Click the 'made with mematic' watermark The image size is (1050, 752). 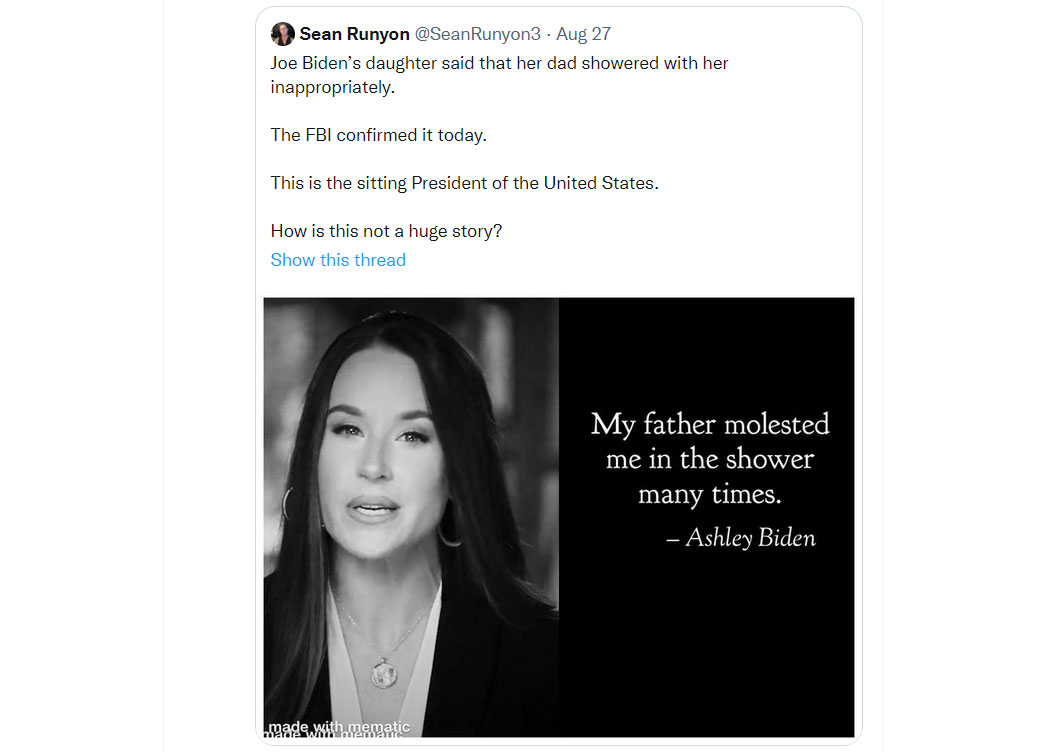click(339, 728)
